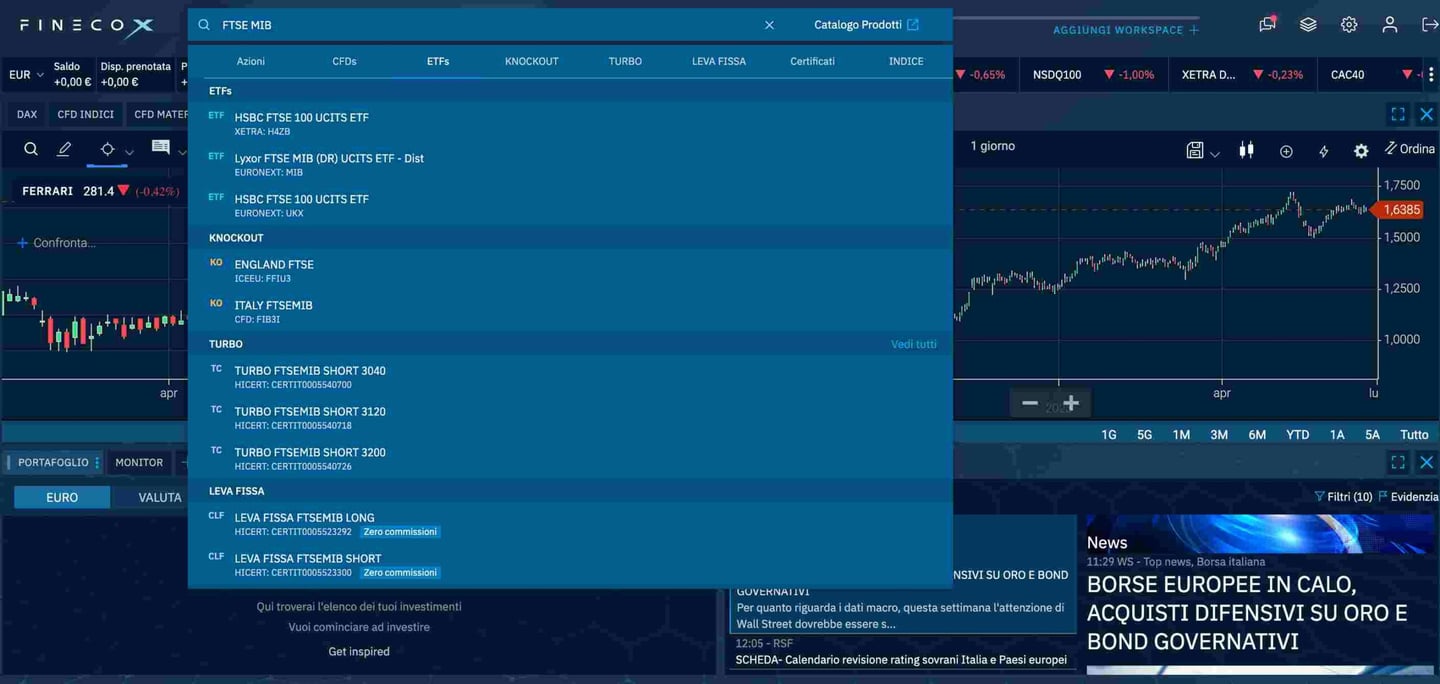Screen dimensions: 1440x684
Task: Open the indicators comparison icon near Ordina
Action: point(1246,150)
